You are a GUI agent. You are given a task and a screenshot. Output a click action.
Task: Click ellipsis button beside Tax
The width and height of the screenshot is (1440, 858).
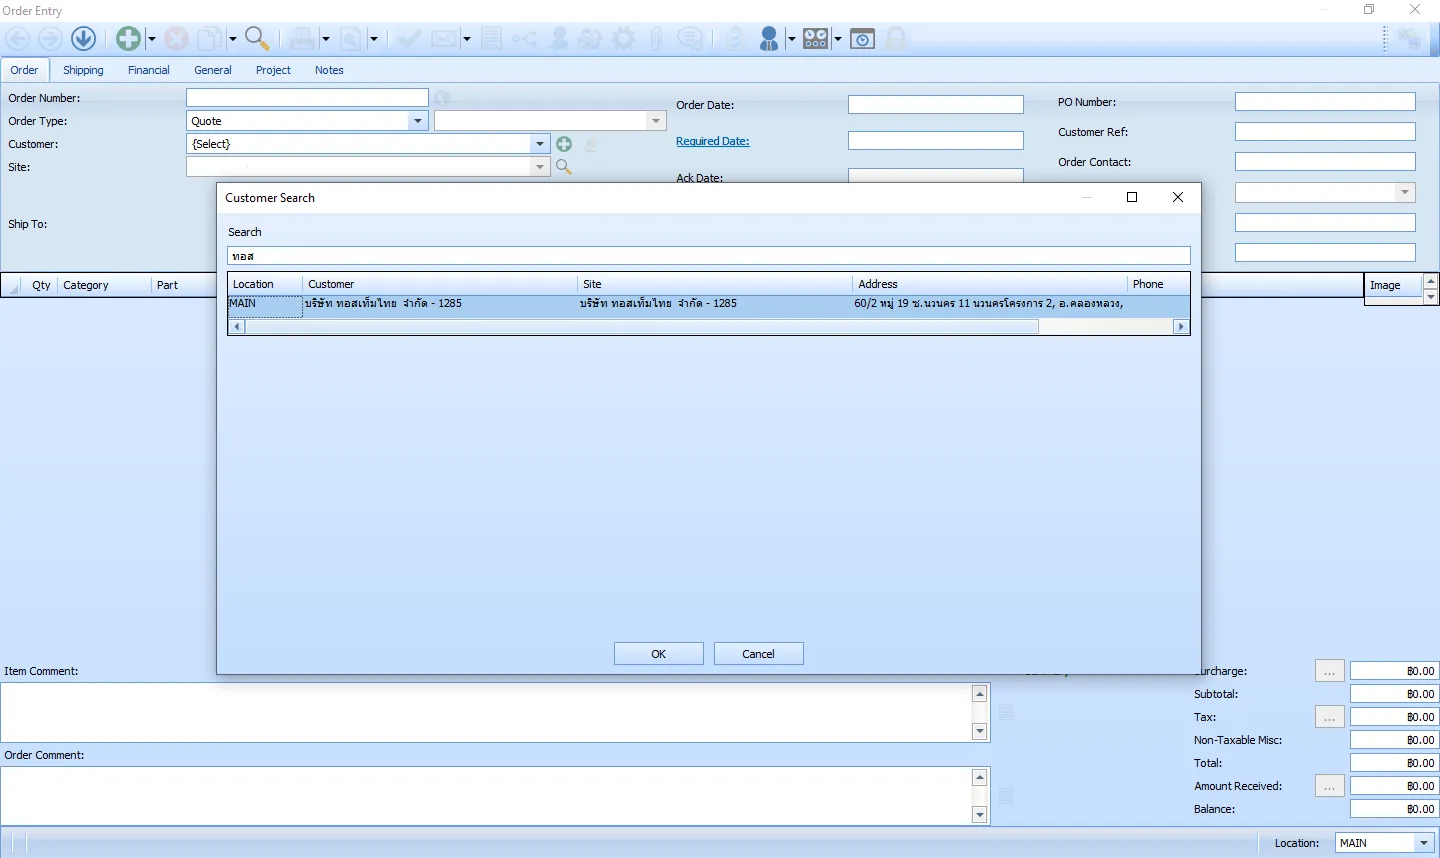point(1329,717)
